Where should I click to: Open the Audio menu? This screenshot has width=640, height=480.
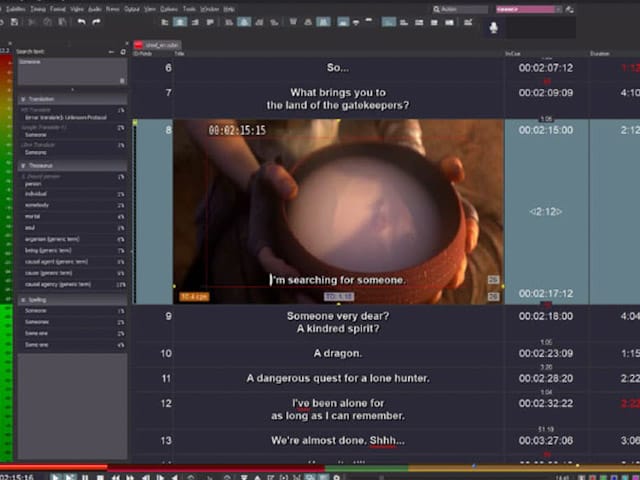point(95,9)
